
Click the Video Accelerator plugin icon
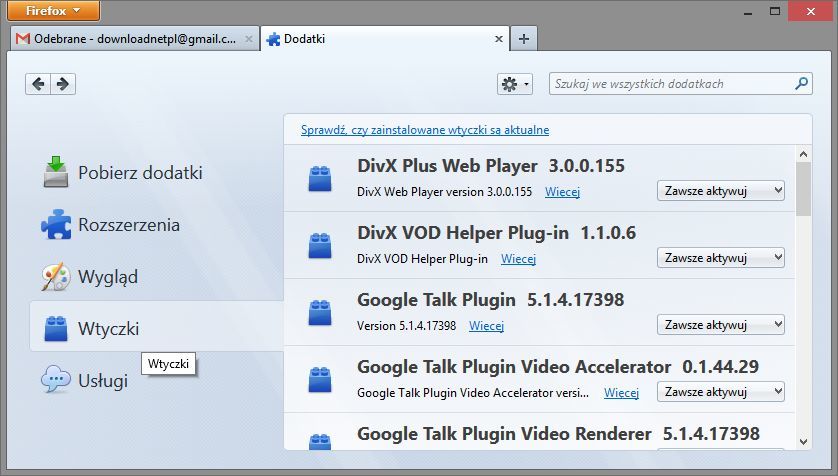[320, 379]
